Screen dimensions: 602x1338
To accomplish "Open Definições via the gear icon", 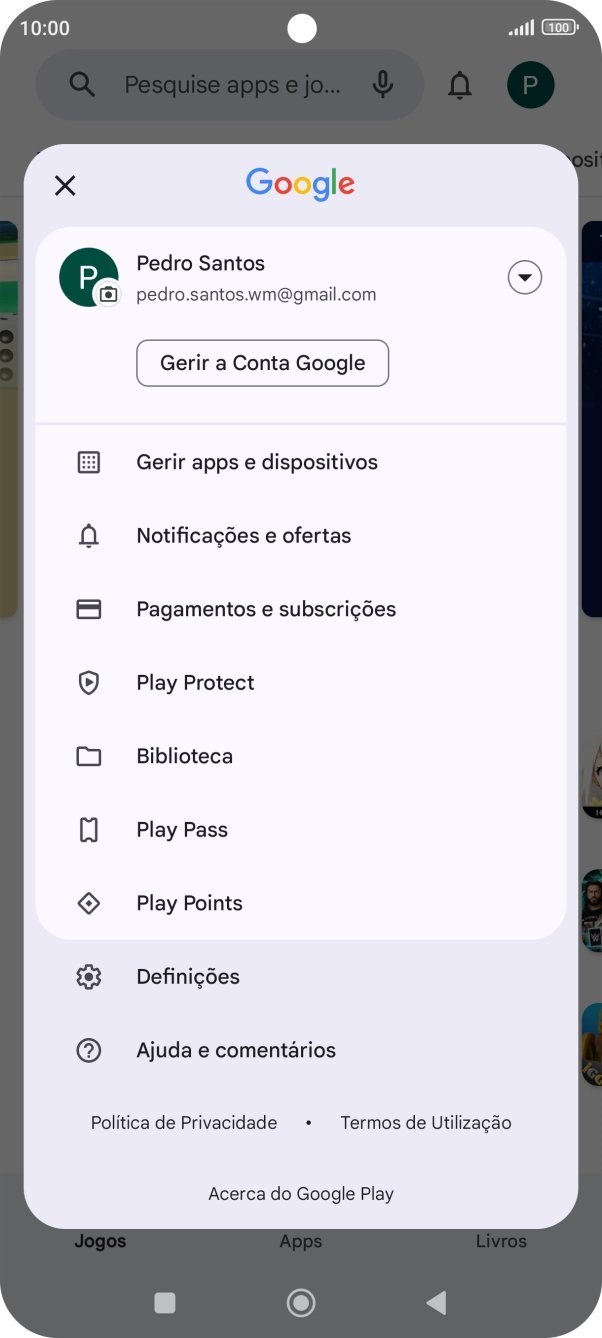I will 89,976.
